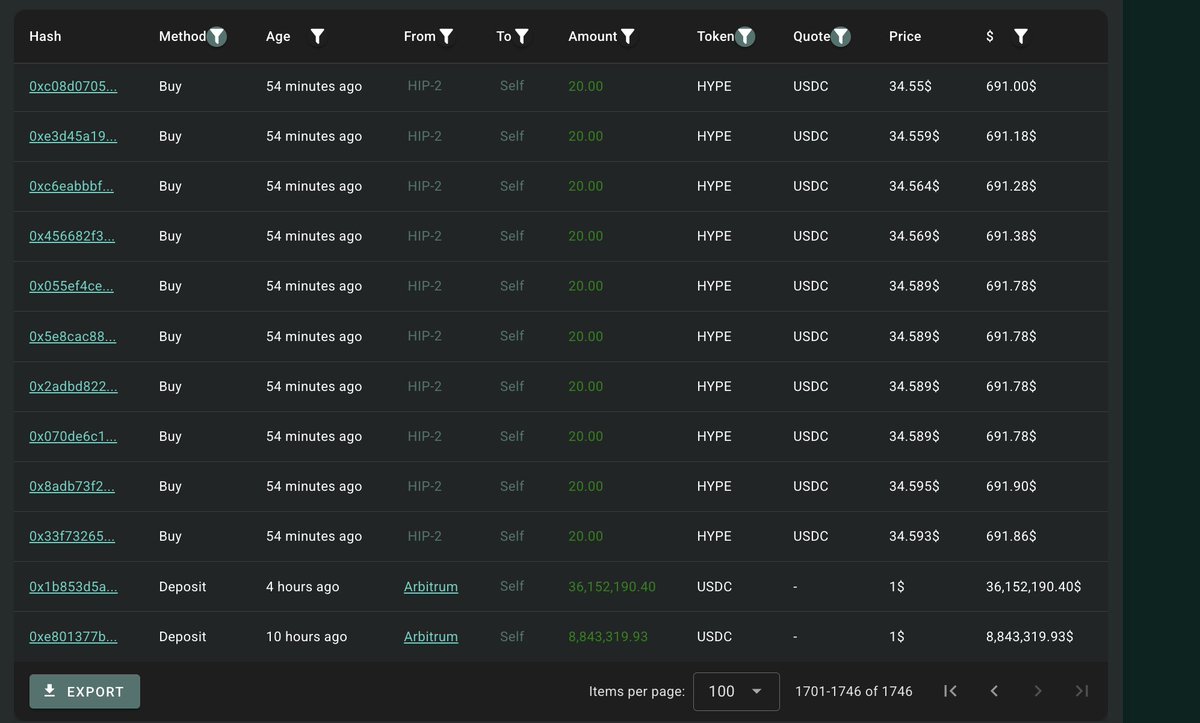Select value 691.18$ cell
The width and height of the screenshot is (1200, 723).
[1011, 136]
